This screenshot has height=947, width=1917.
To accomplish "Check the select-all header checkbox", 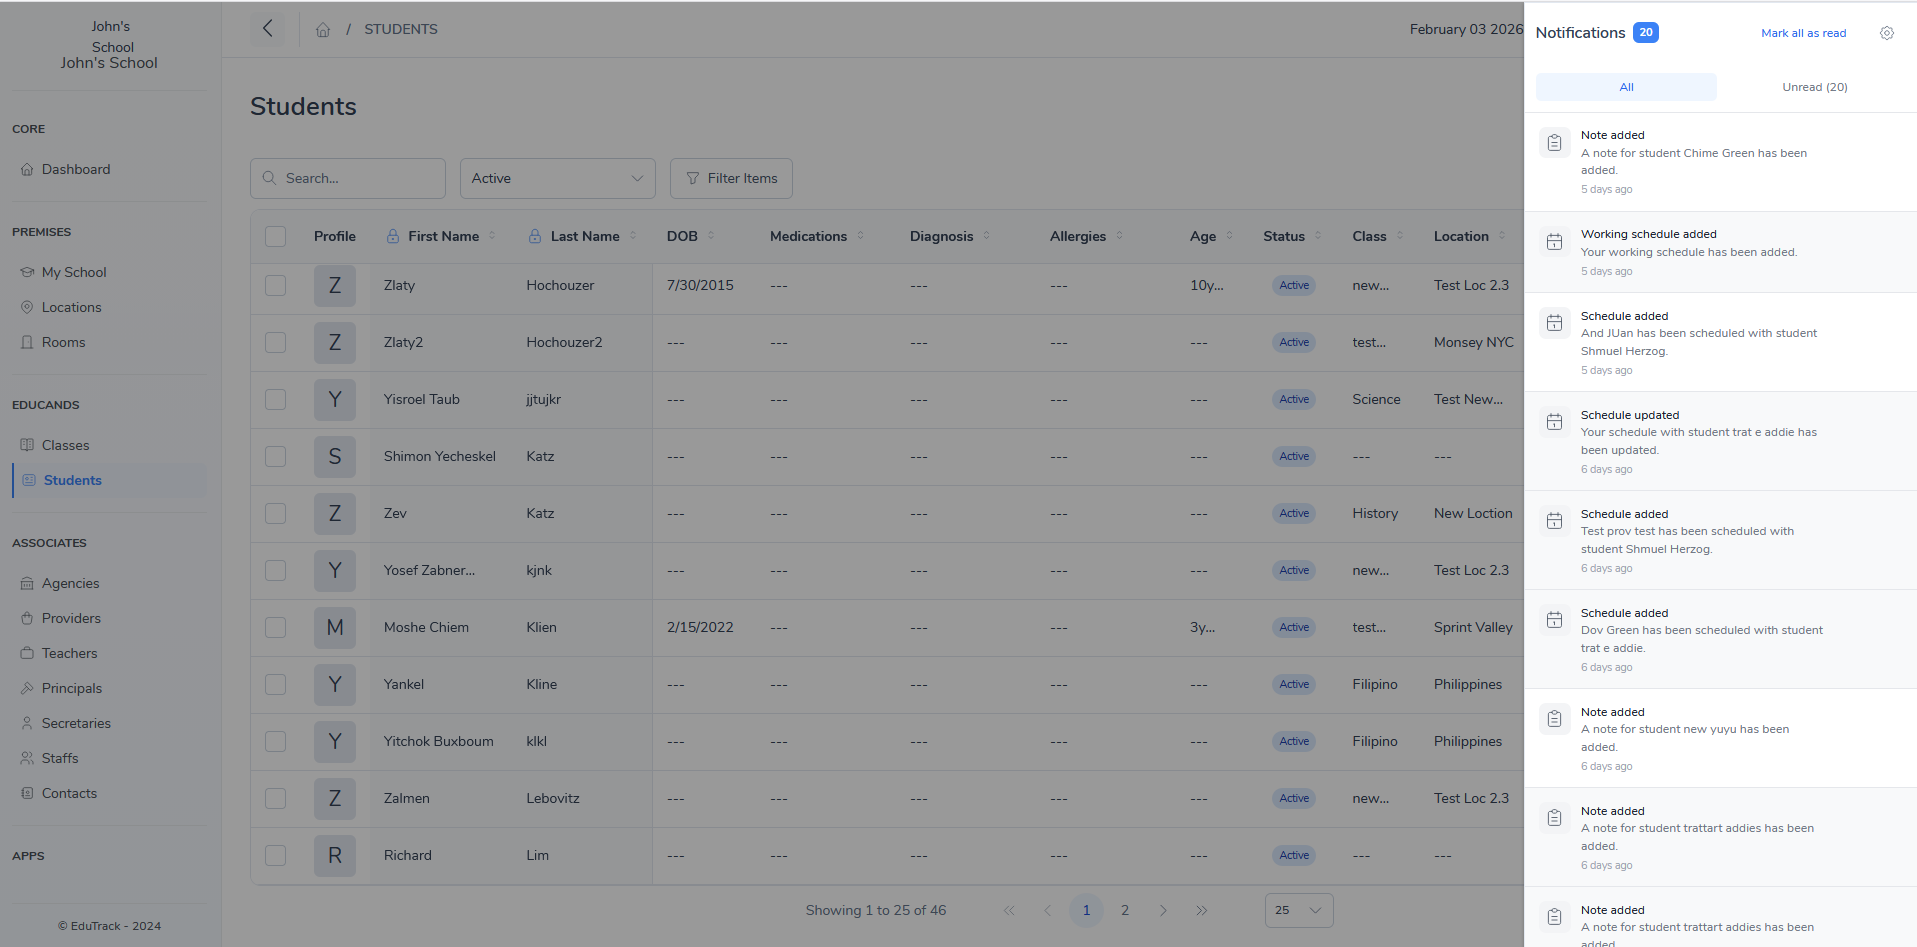I will (x=276, y=236).
